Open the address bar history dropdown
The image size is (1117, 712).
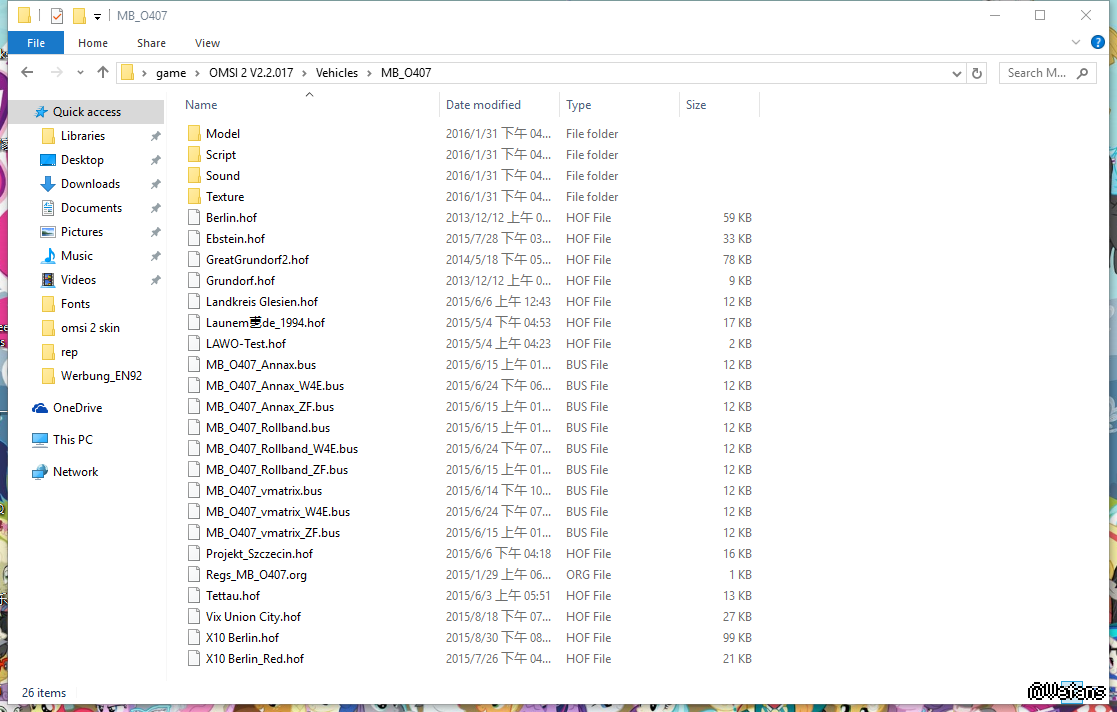957,73
